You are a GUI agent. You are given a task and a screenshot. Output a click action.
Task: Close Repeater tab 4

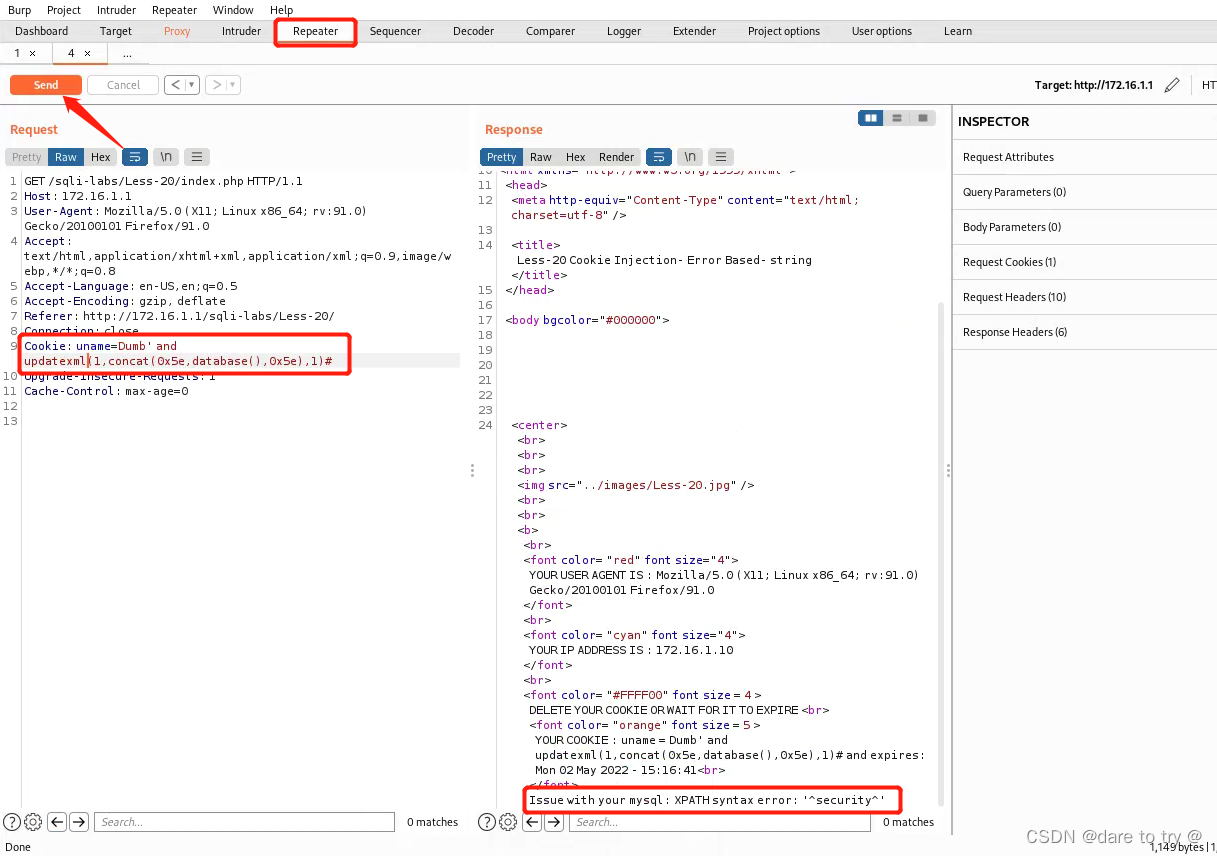tap(87, 53)
